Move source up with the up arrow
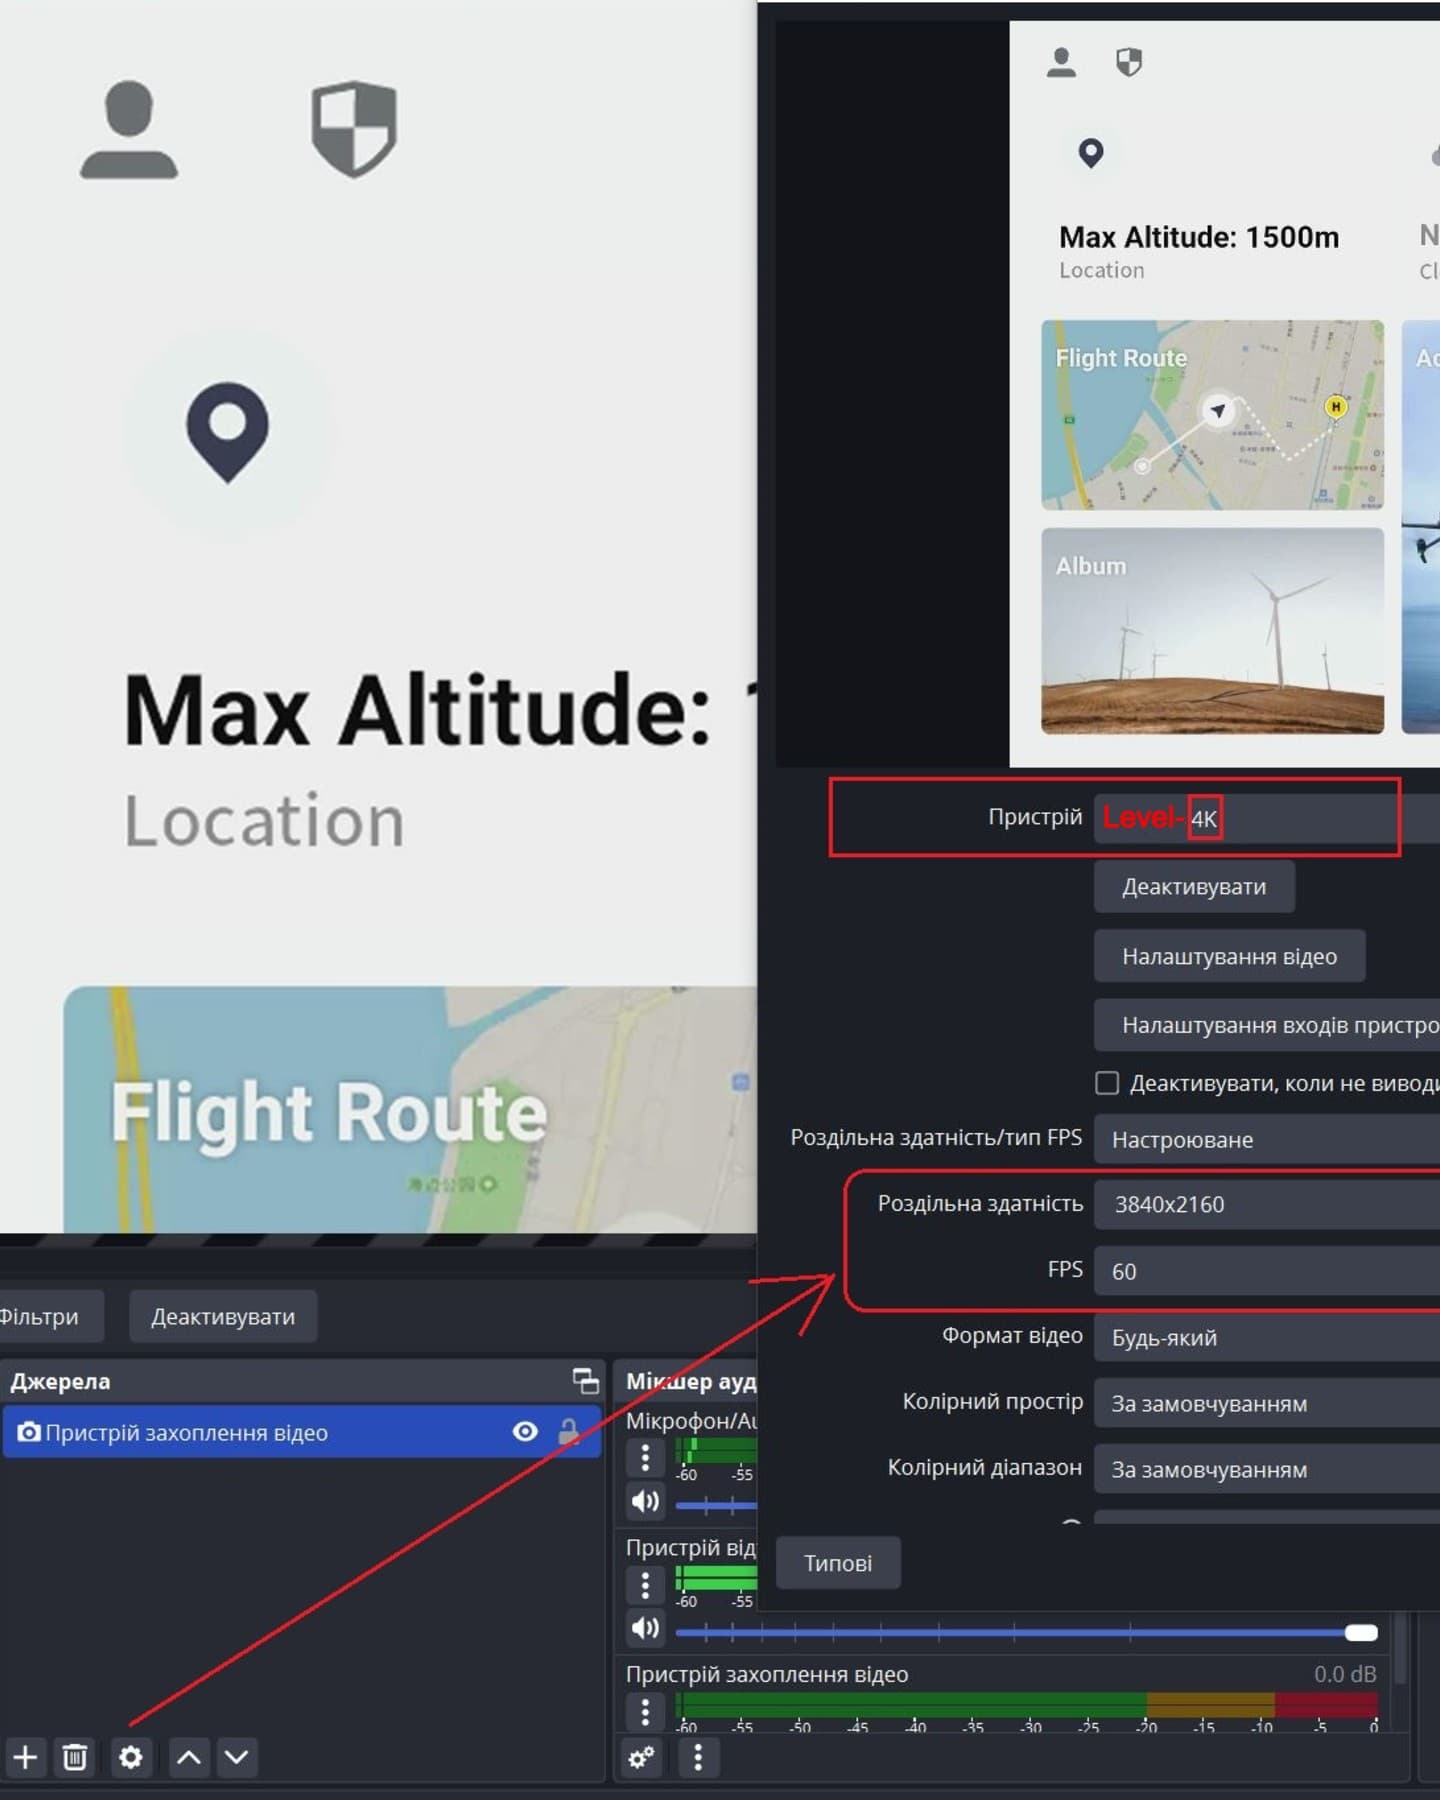 click(x=189, y=1757)
